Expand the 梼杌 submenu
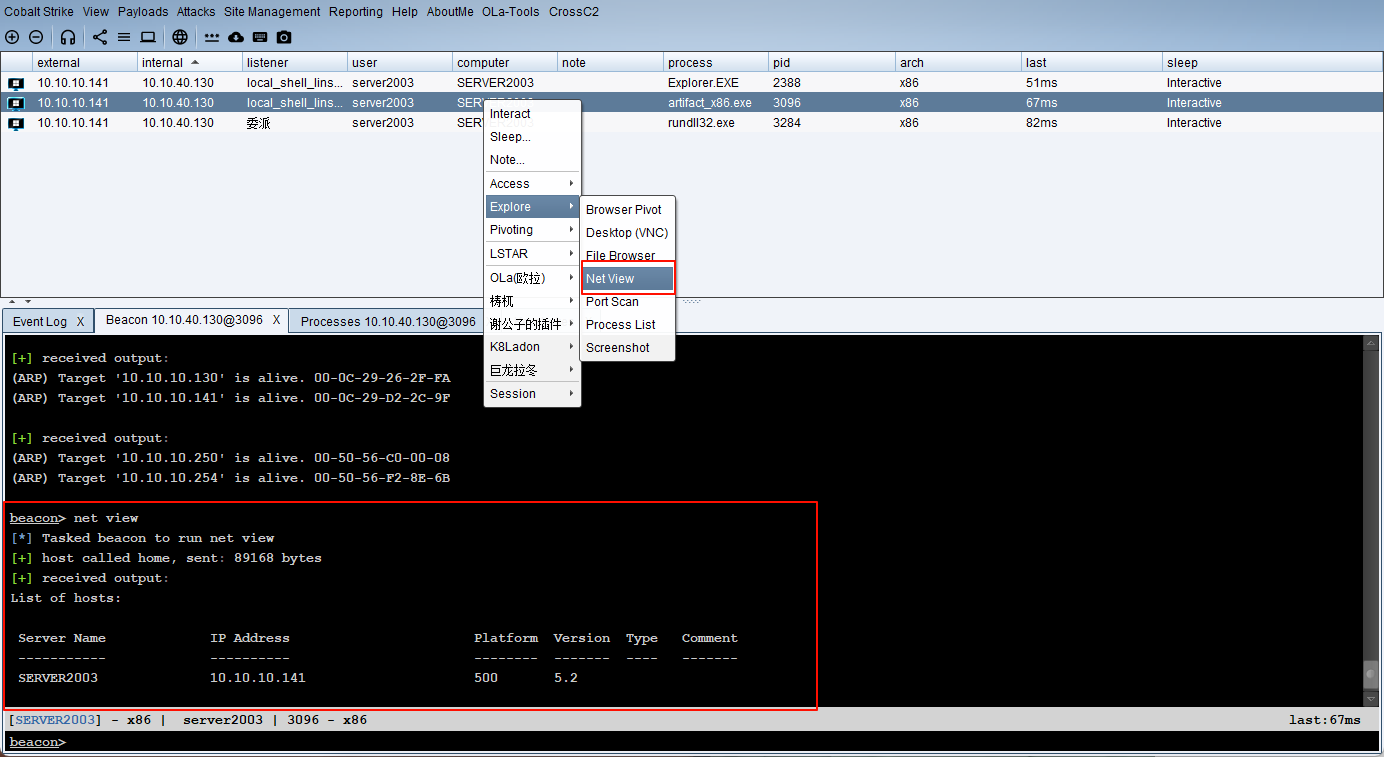 (x=532, y=301)
